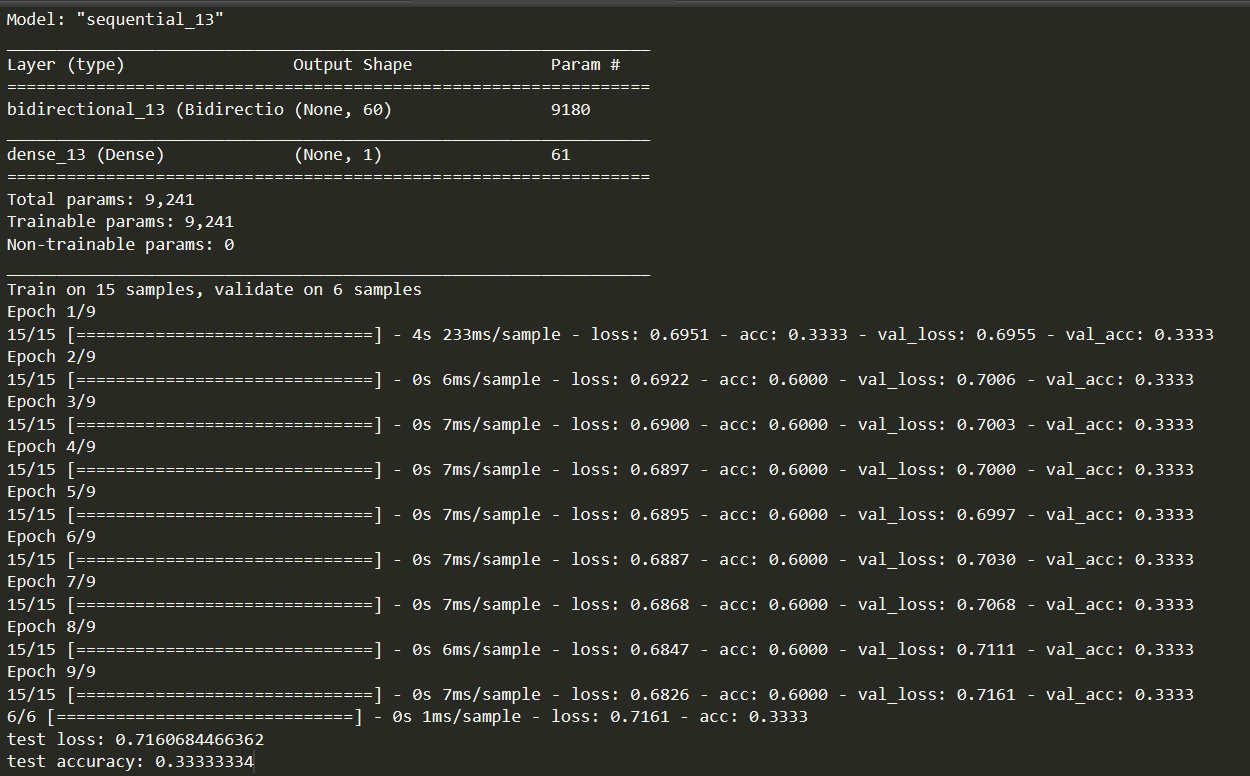Click the "Param #" column header
This screenshot has height=776, width=1250.
pos(585,65)
